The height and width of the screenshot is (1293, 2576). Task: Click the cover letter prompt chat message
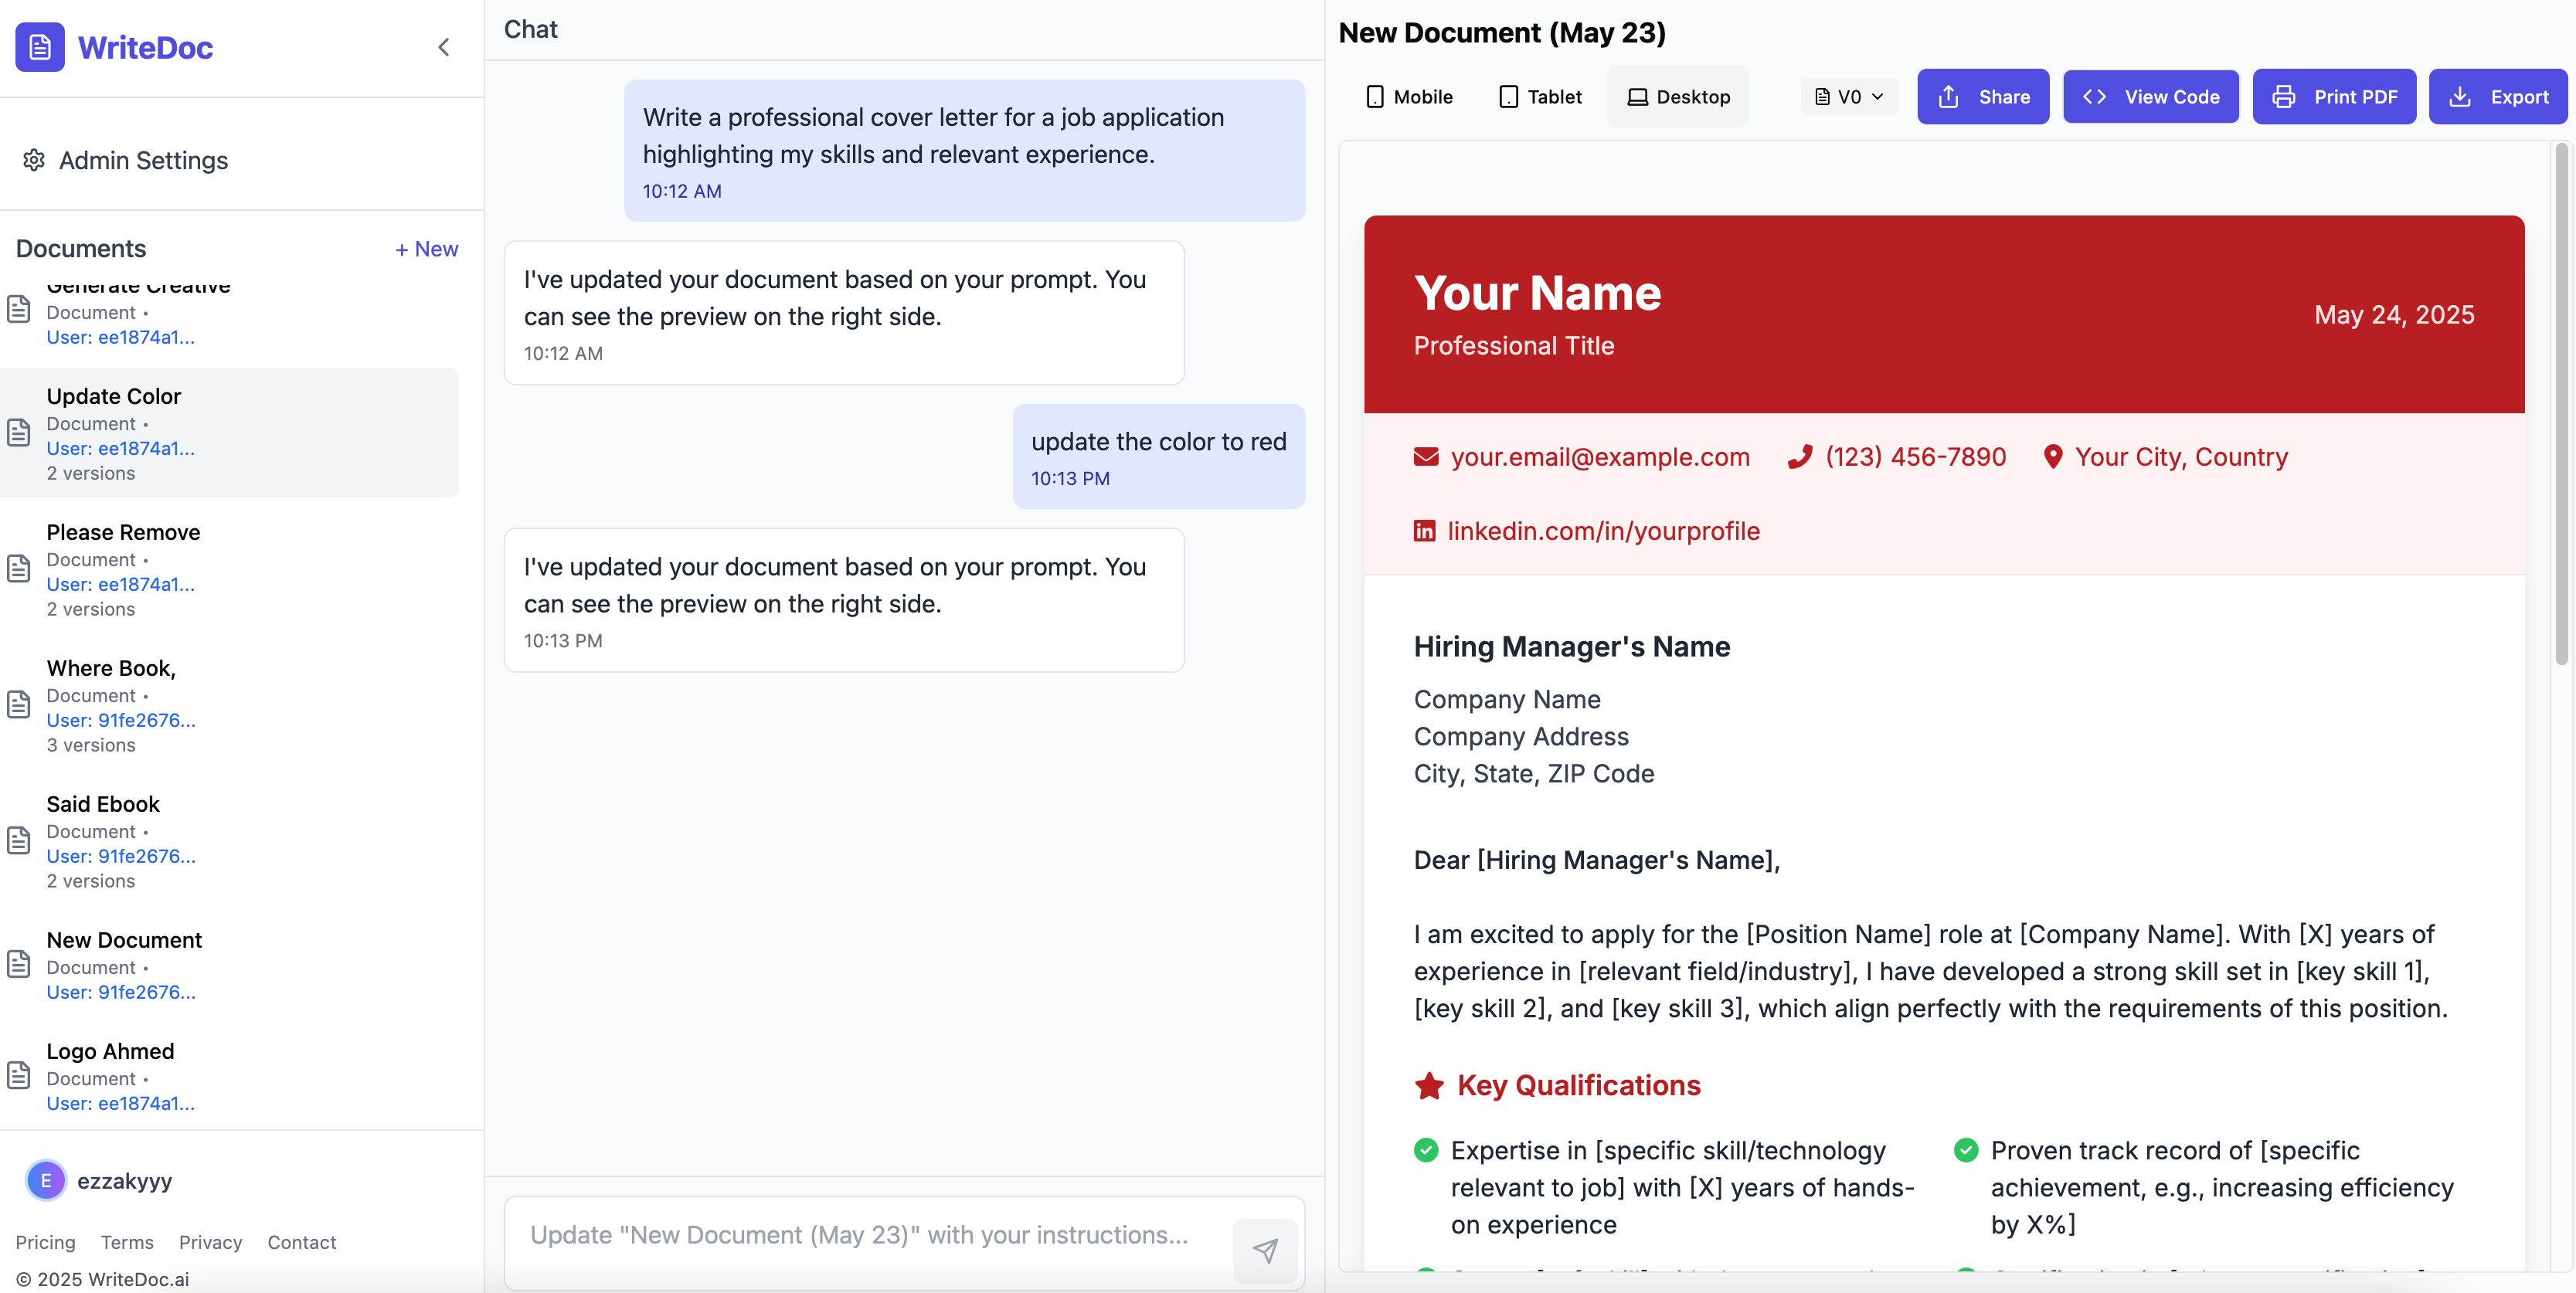964,150
